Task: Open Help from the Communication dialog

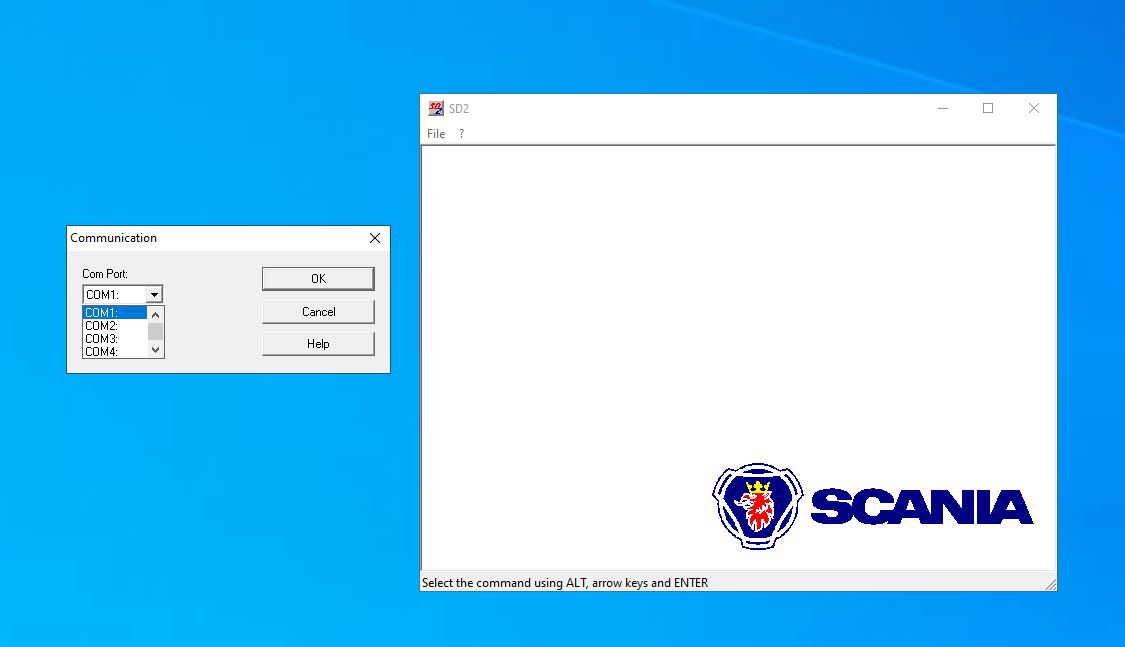Action: pos(317,343)
